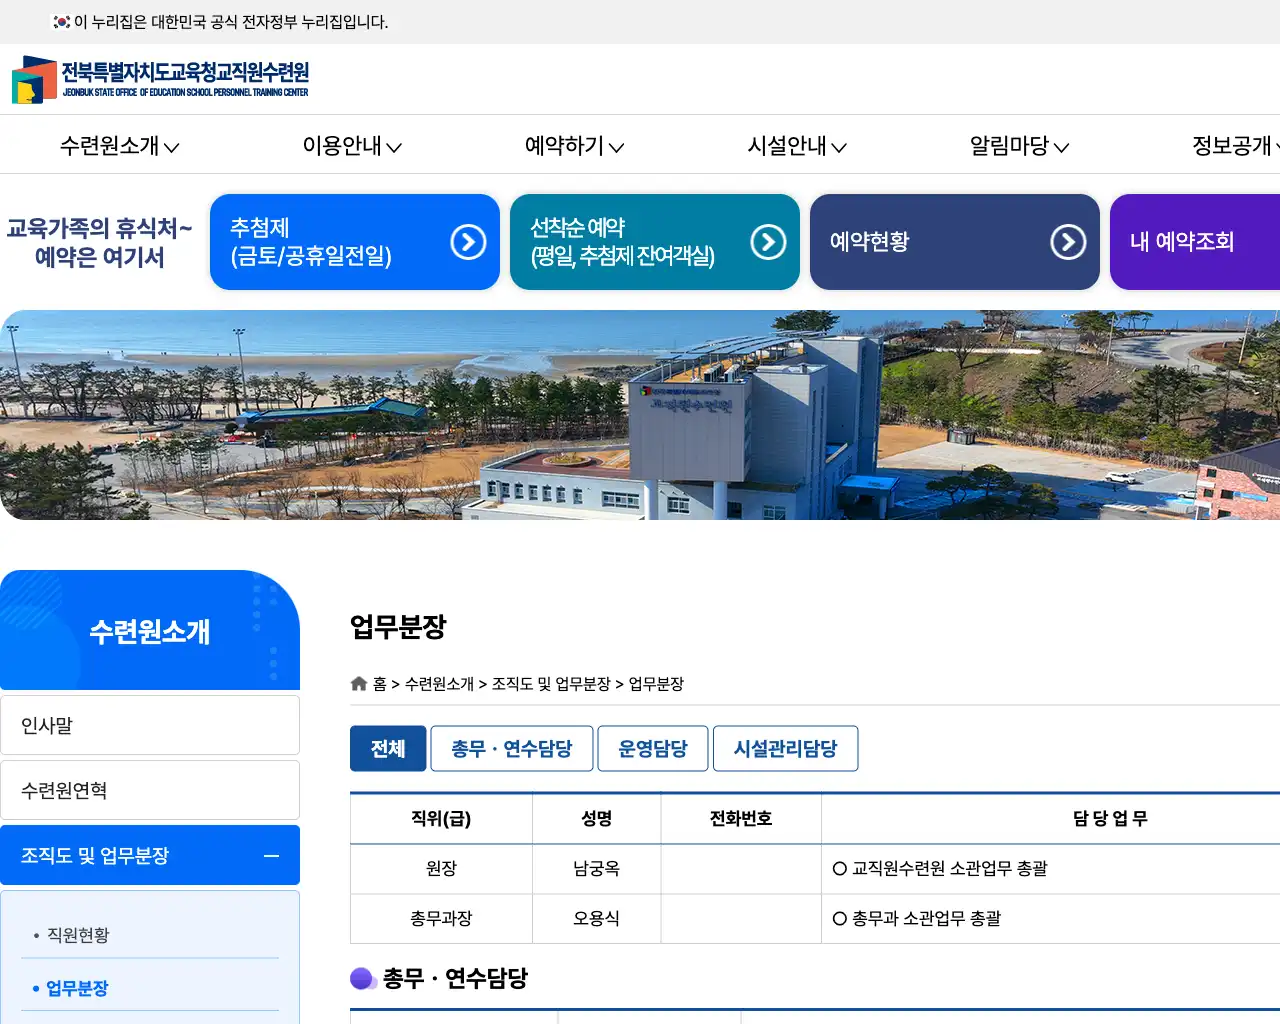This screenshot has height=1024, width=1280.
Task: Click the circular arrow on 추첨제 banner
Action: (x=467, y=241)
